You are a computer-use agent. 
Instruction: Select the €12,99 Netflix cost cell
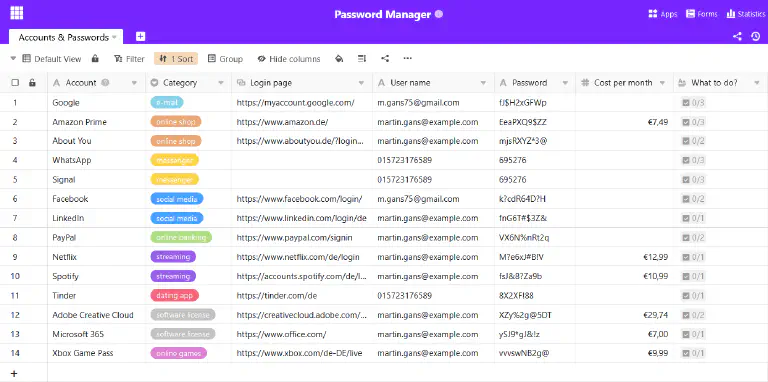624,257
